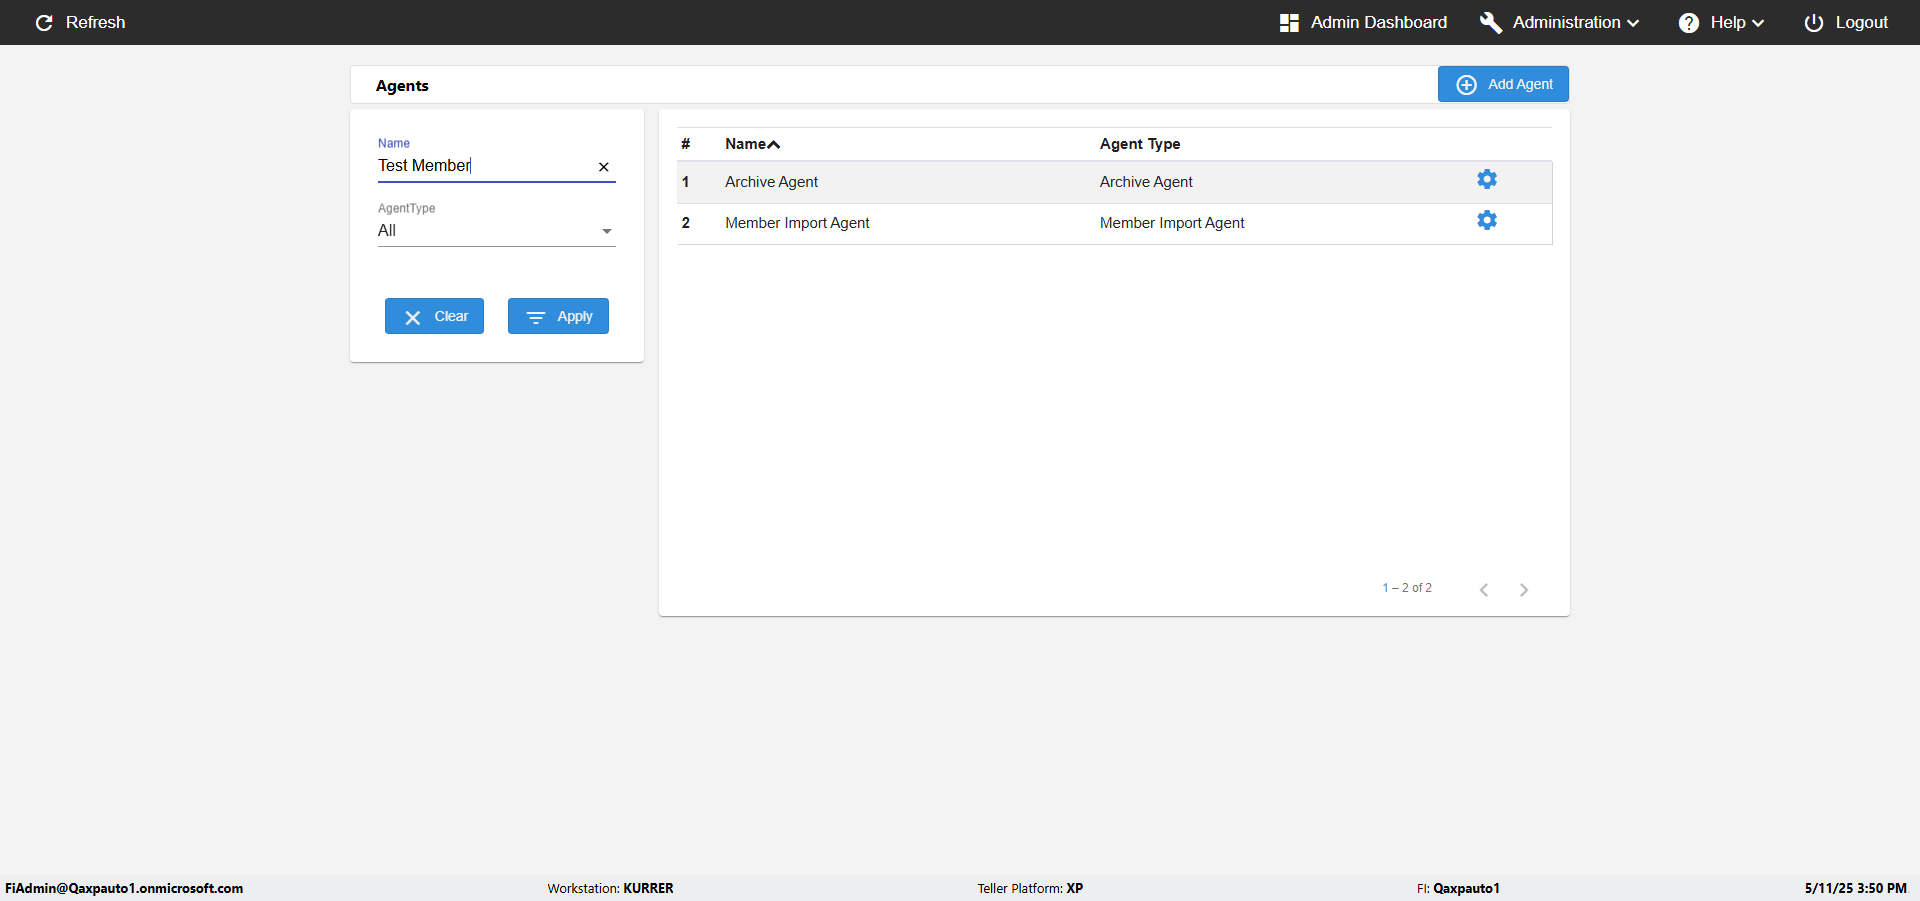
Task: Clear the Name field with the X icon
Action: tap(604, 167)
